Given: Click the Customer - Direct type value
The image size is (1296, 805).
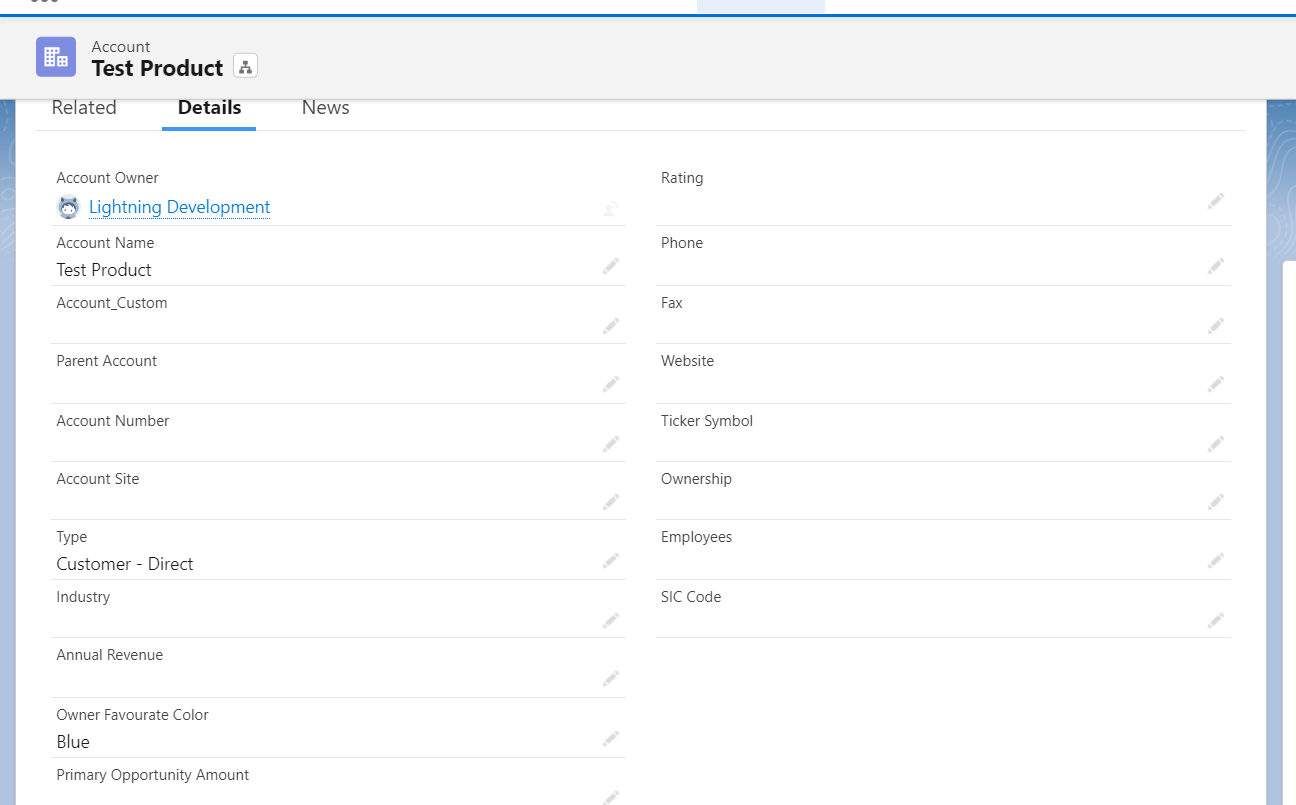Looking at the screenshot, I should click(x=125, y=564).
